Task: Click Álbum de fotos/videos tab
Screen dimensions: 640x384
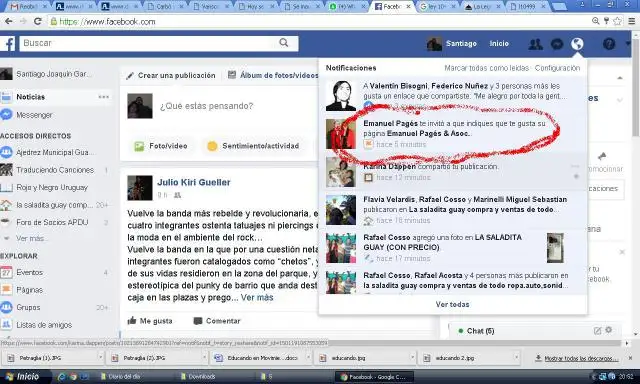Action: (x=273, y=75)
